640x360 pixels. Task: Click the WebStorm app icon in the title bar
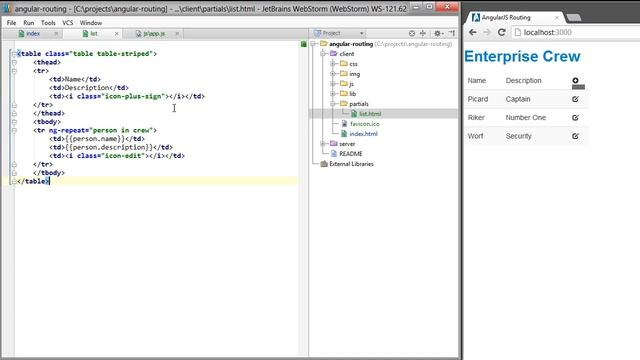[7, 8]
